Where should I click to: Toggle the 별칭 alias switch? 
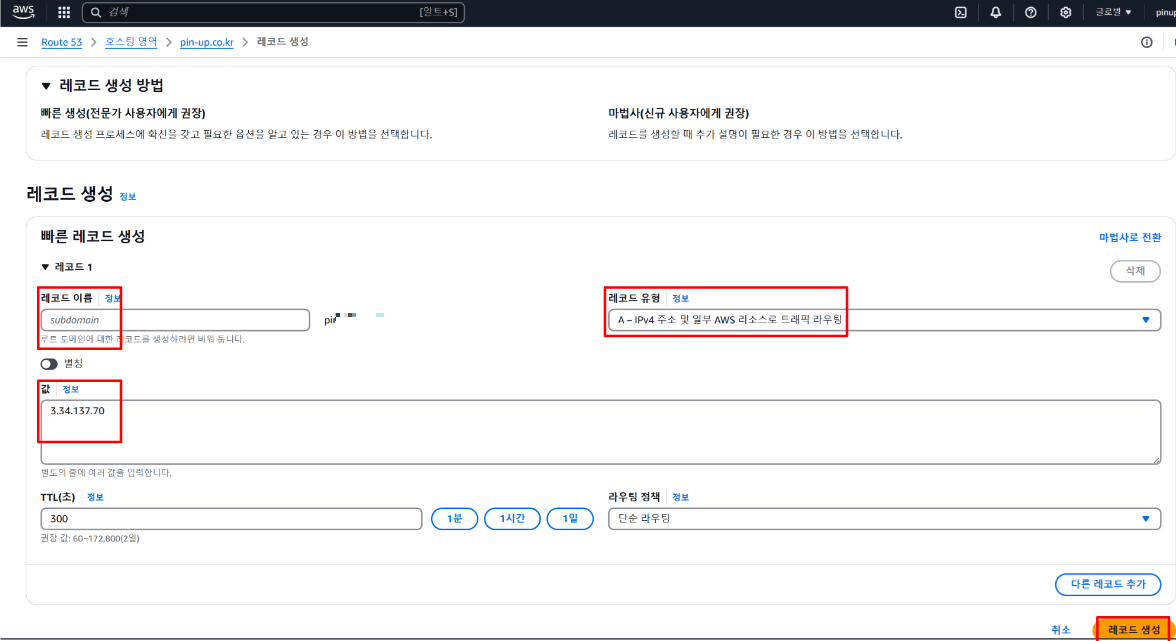(x=49, y=364)
